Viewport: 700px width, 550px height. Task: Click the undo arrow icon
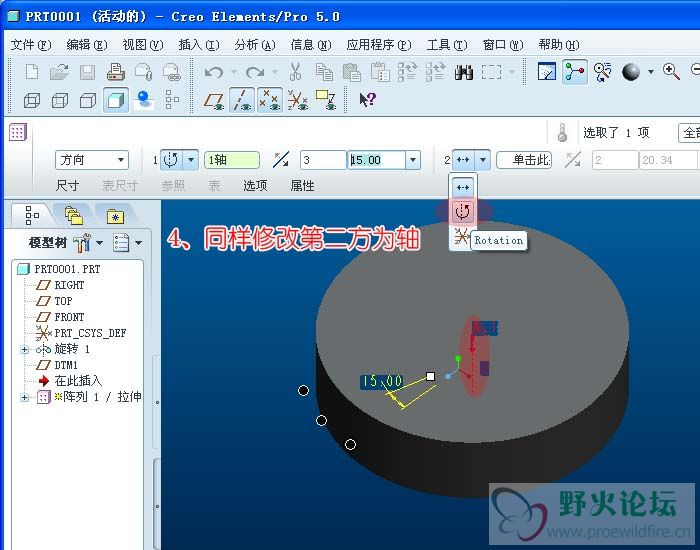click(214, 72)
